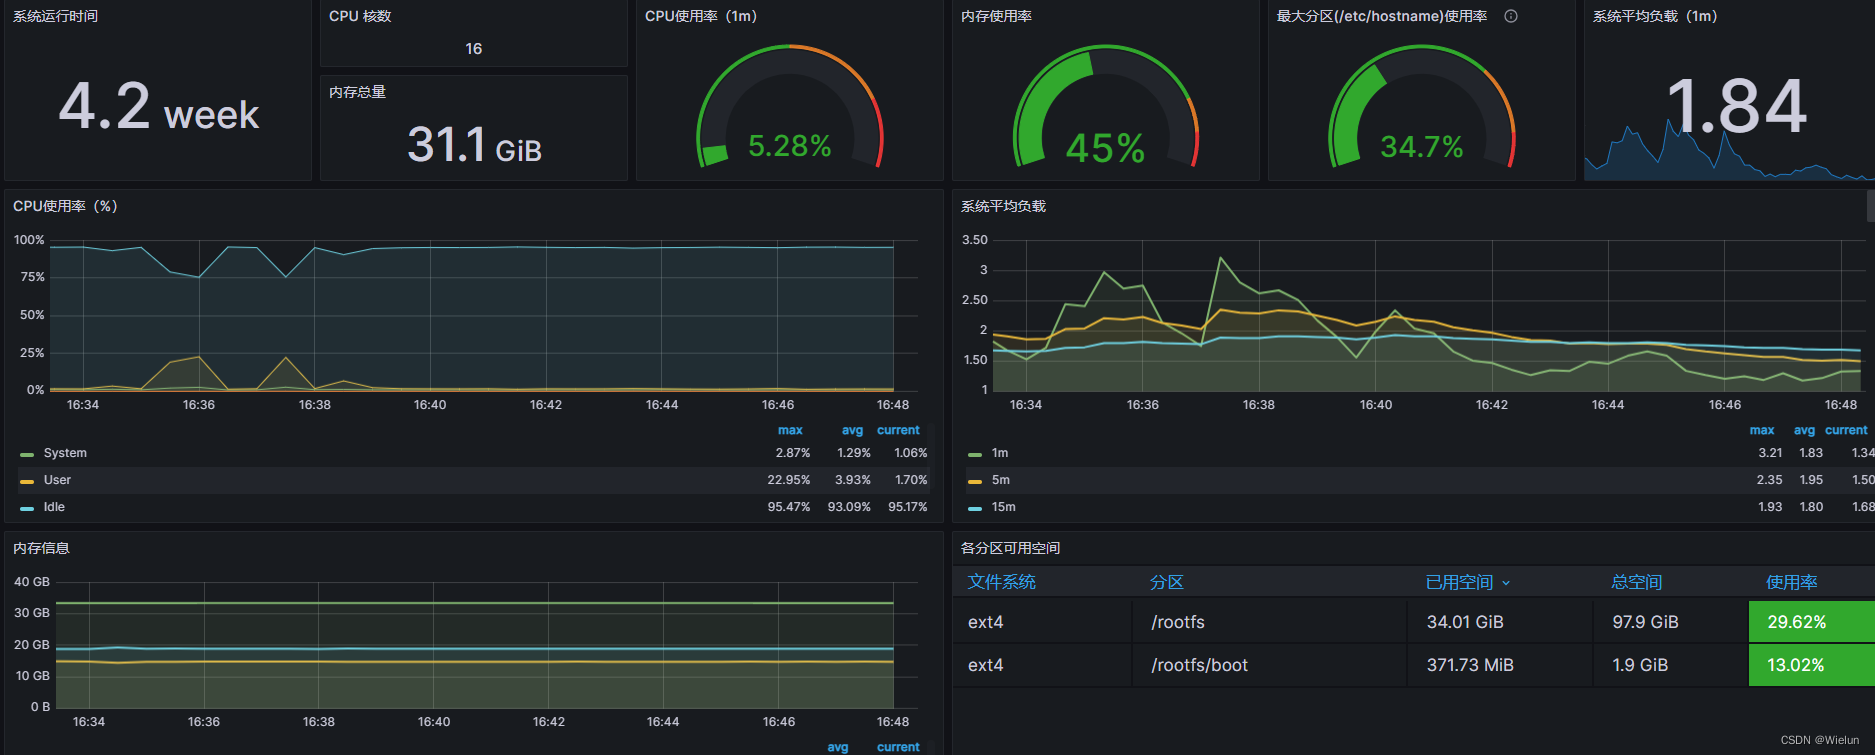Image resolution: width=1875 pixels, height=755 pixels.
Task: Click the green System legend color swatch
Action: pos(27,454)
